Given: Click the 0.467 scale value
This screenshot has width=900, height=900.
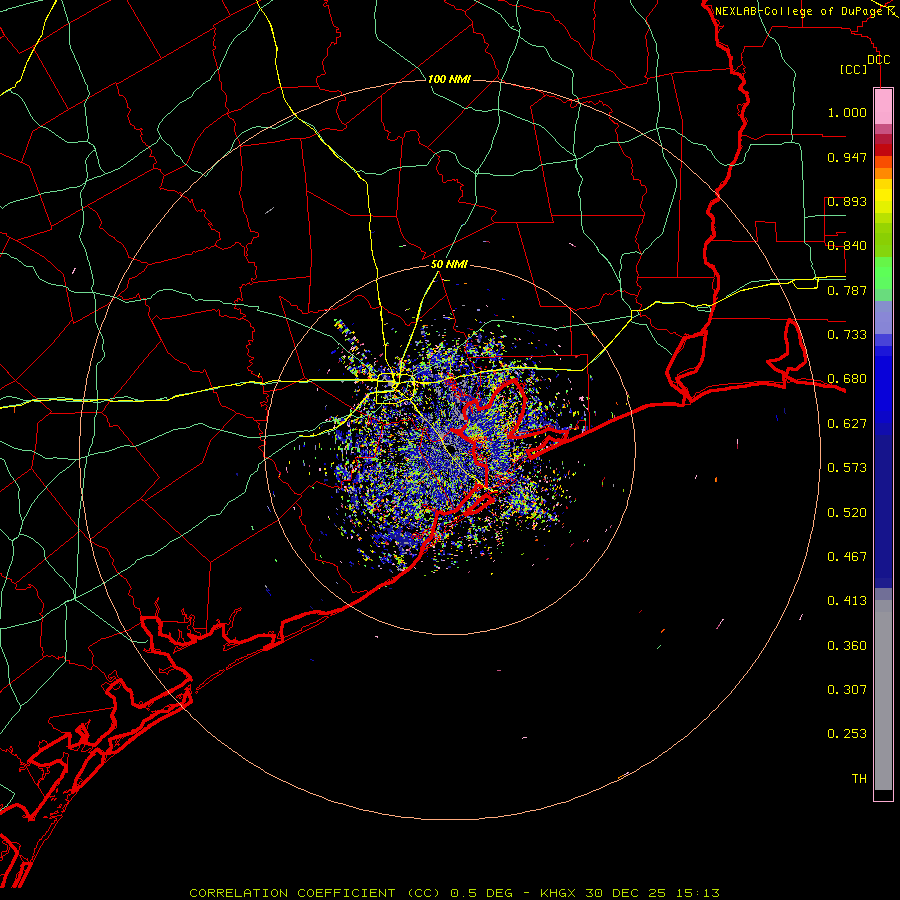Looking at the screenshot, I should click(x=847, y=556).
